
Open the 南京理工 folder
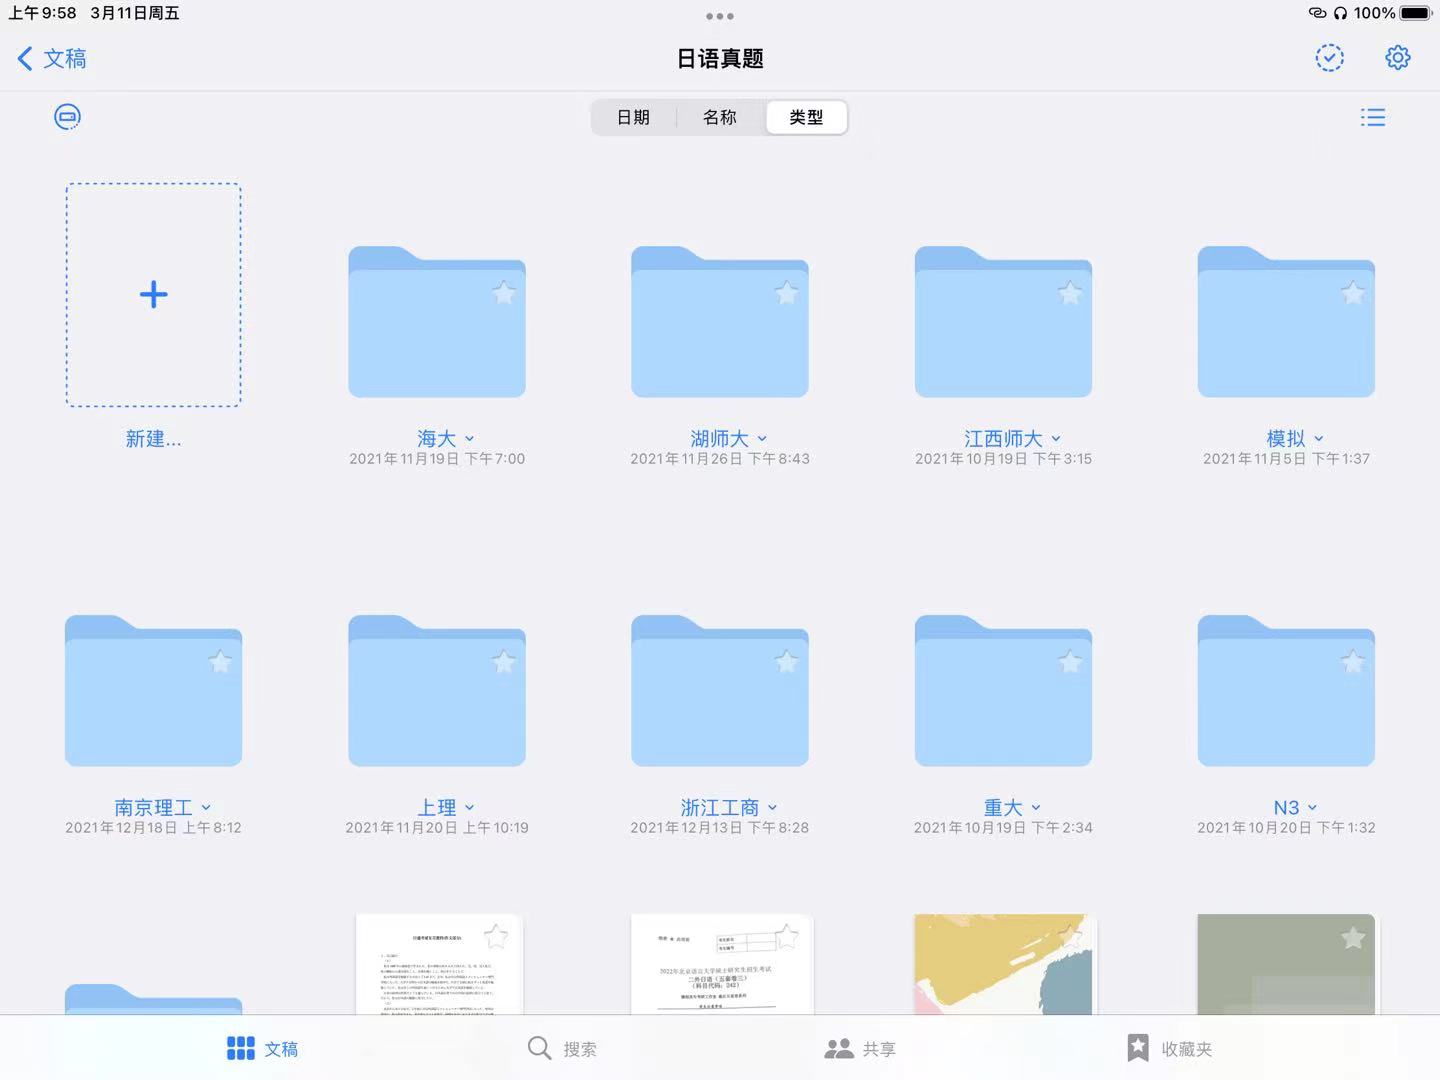(153, 690)
